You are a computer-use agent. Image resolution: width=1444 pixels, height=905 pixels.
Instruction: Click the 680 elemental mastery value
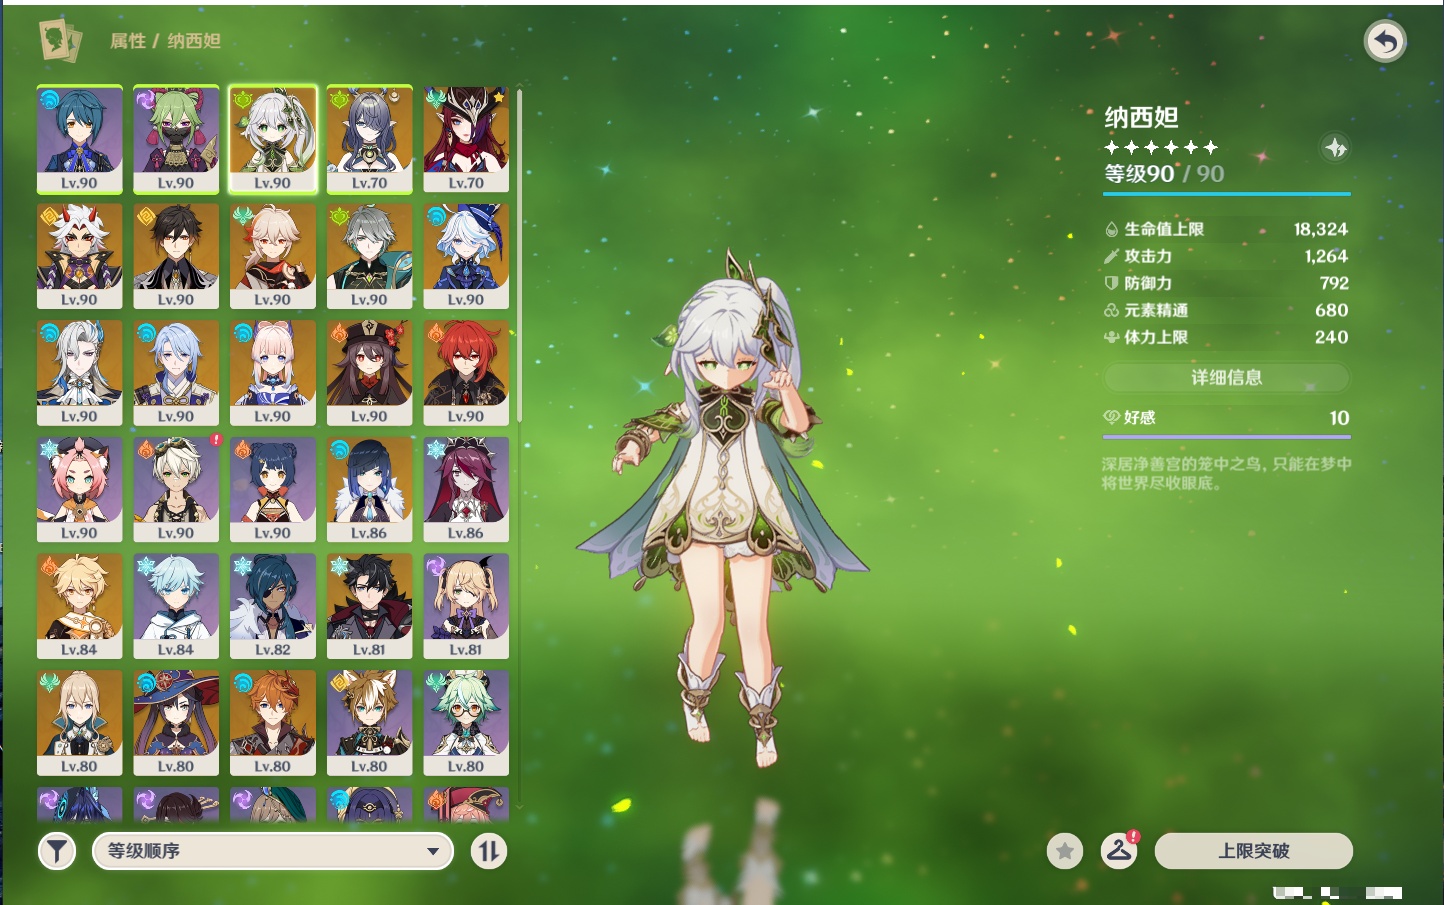click(1332, 310)
